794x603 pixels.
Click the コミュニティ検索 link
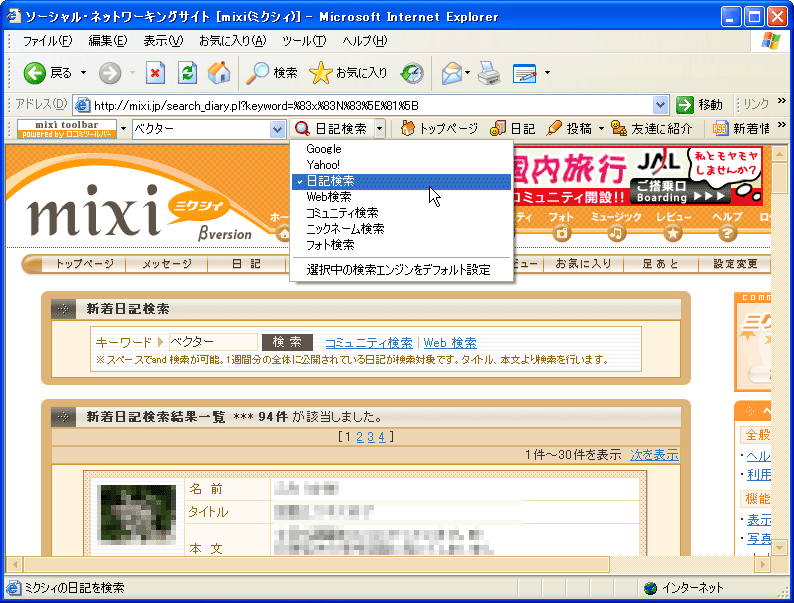[369, 343]
